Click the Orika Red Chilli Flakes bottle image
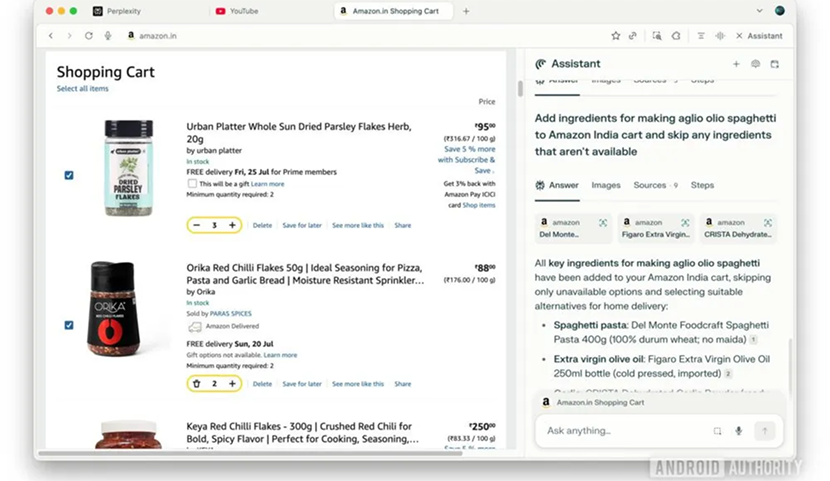Viewport: 830px width, 481px height. point(113,308)
